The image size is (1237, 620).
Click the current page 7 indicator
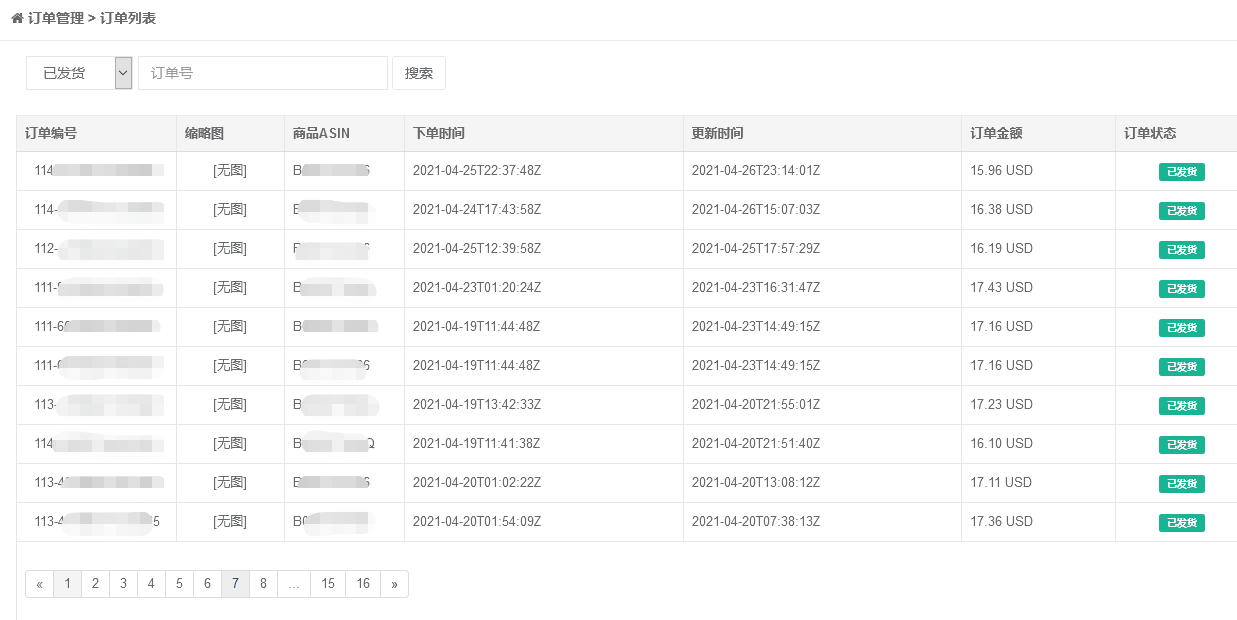(x=235, y=583)
